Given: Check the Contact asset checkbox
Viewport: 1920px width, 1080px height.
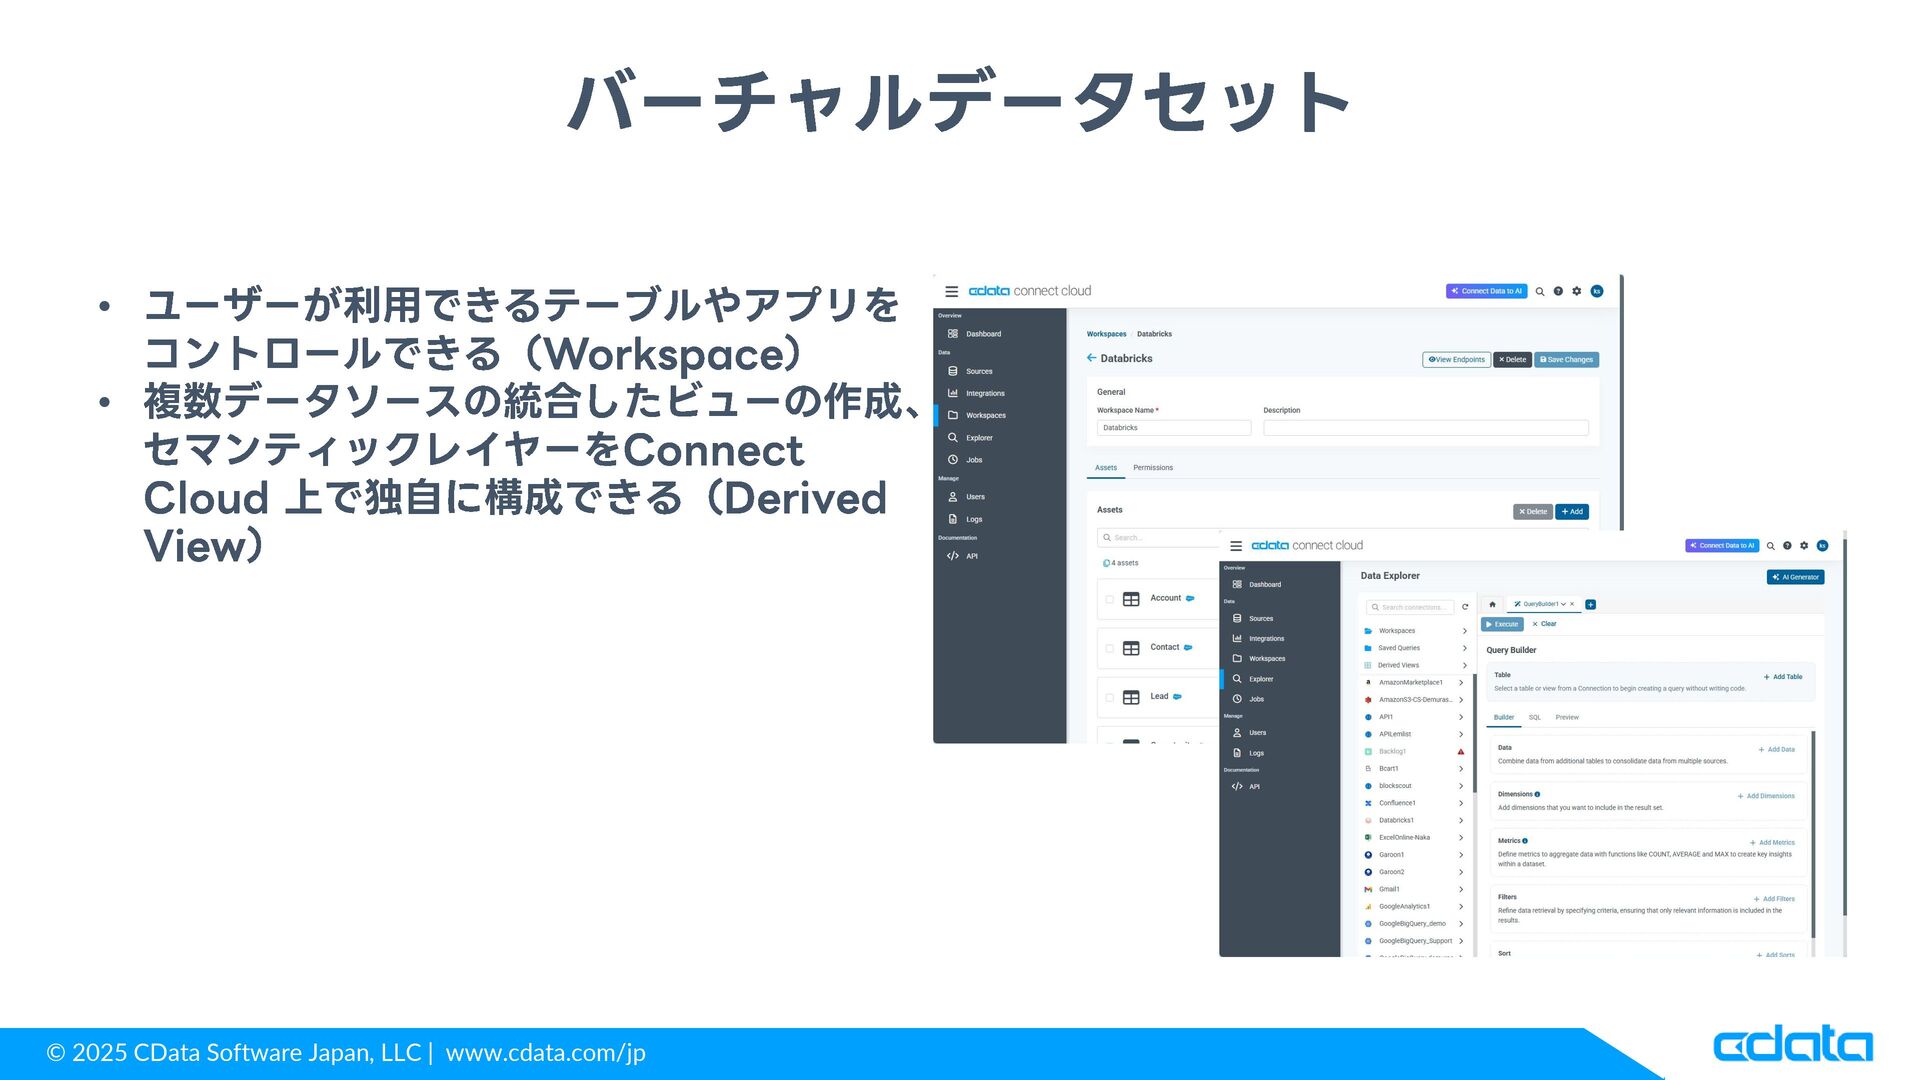Looking at the screenshot, I should [x=1110, y=648].
